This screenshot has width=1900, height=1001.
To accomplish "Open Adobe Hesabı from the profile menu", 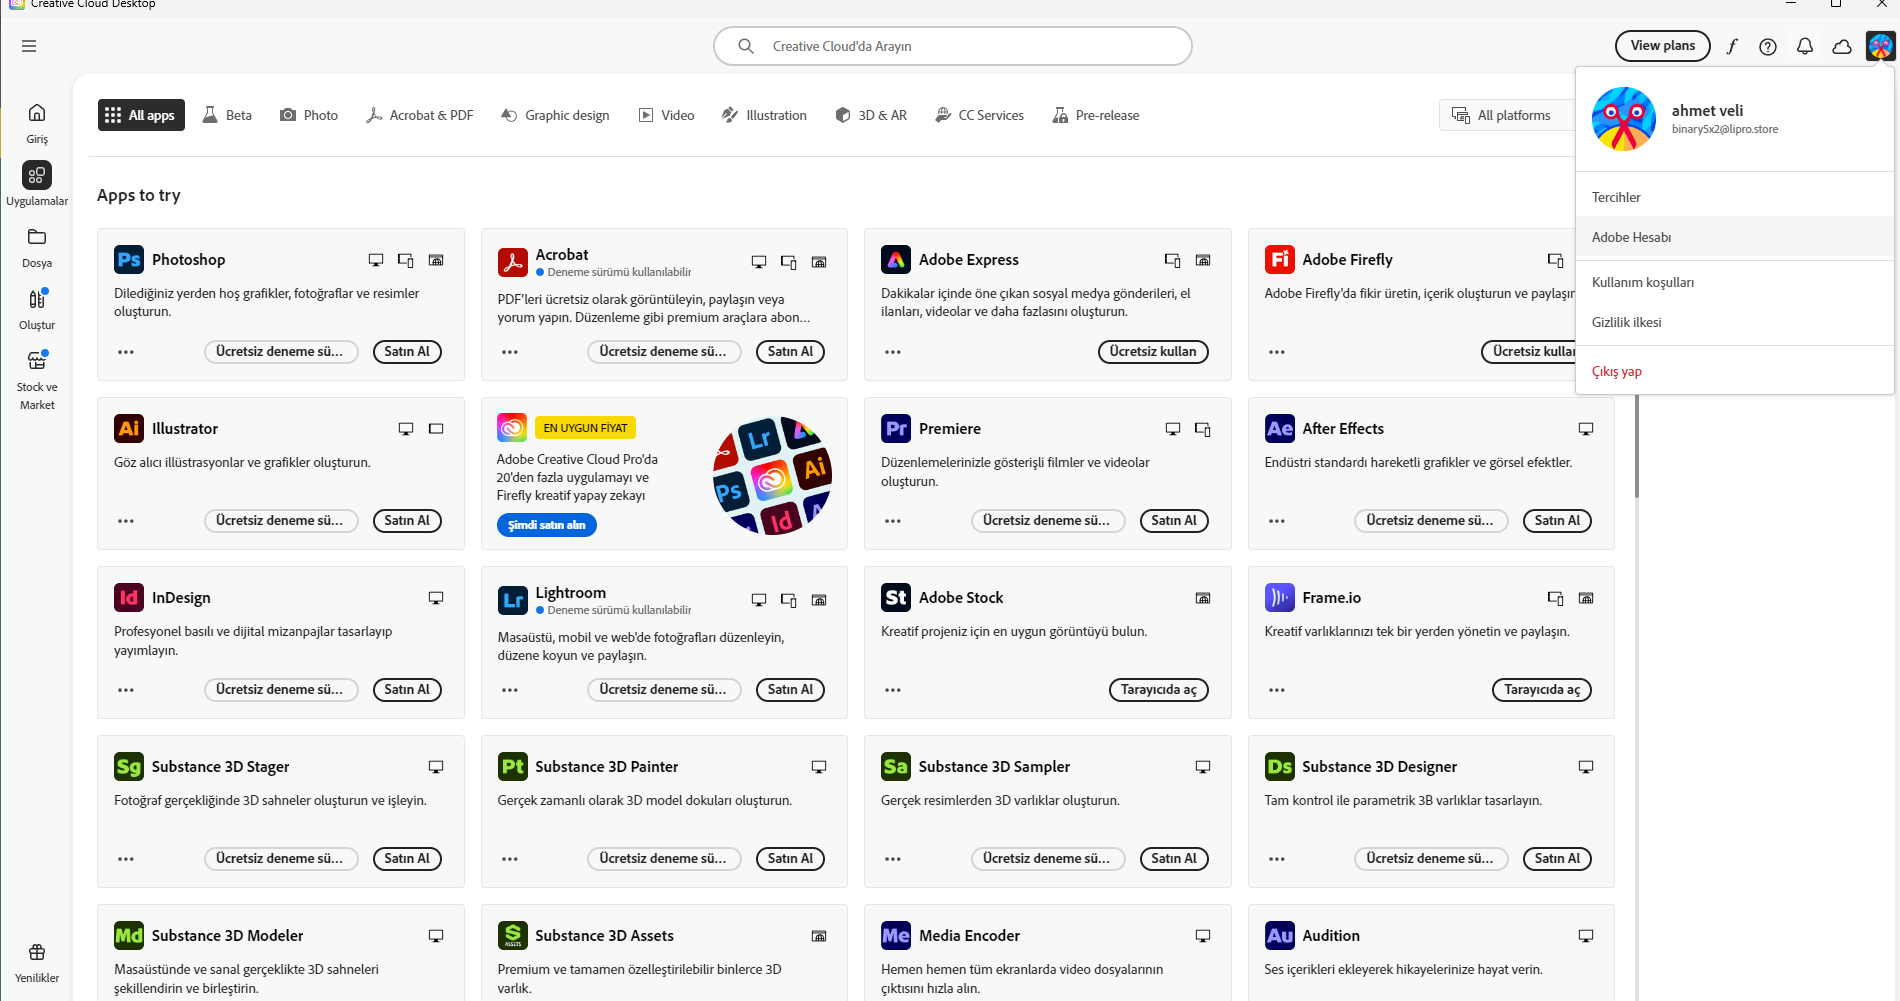I will 1735,237.
